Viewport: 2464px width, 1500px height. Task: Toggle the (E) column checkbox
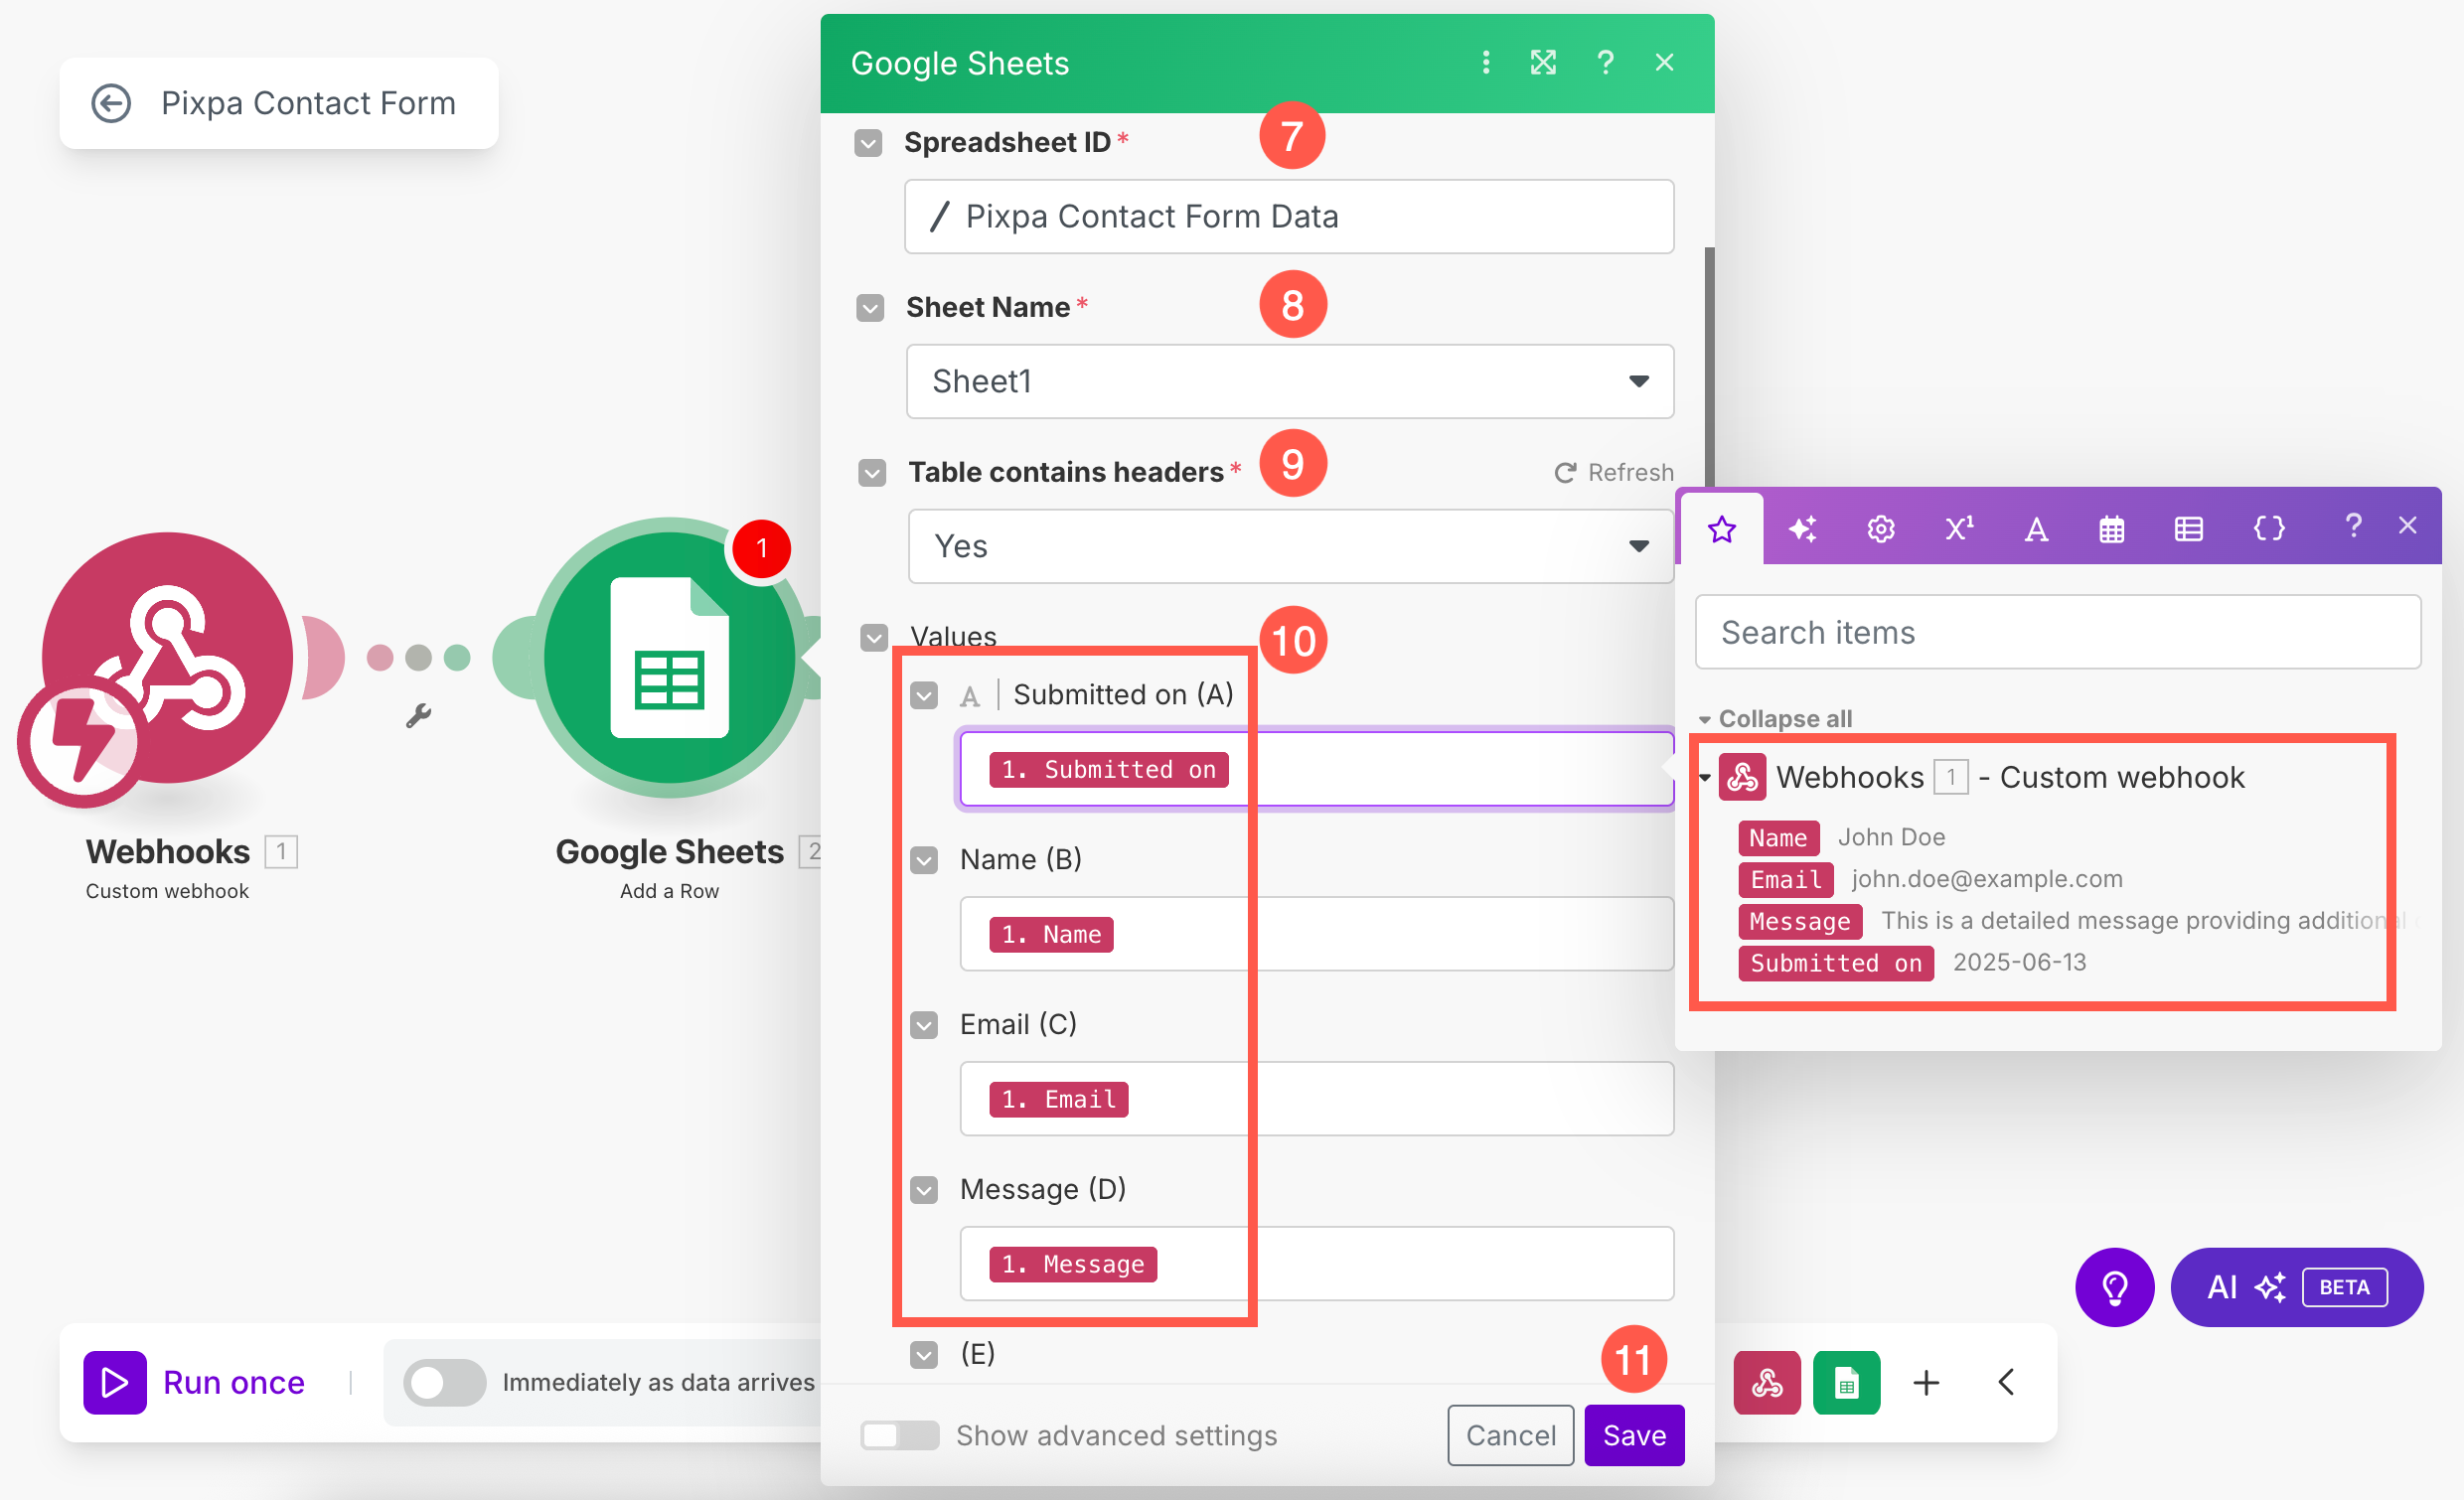pos(924,1355)
